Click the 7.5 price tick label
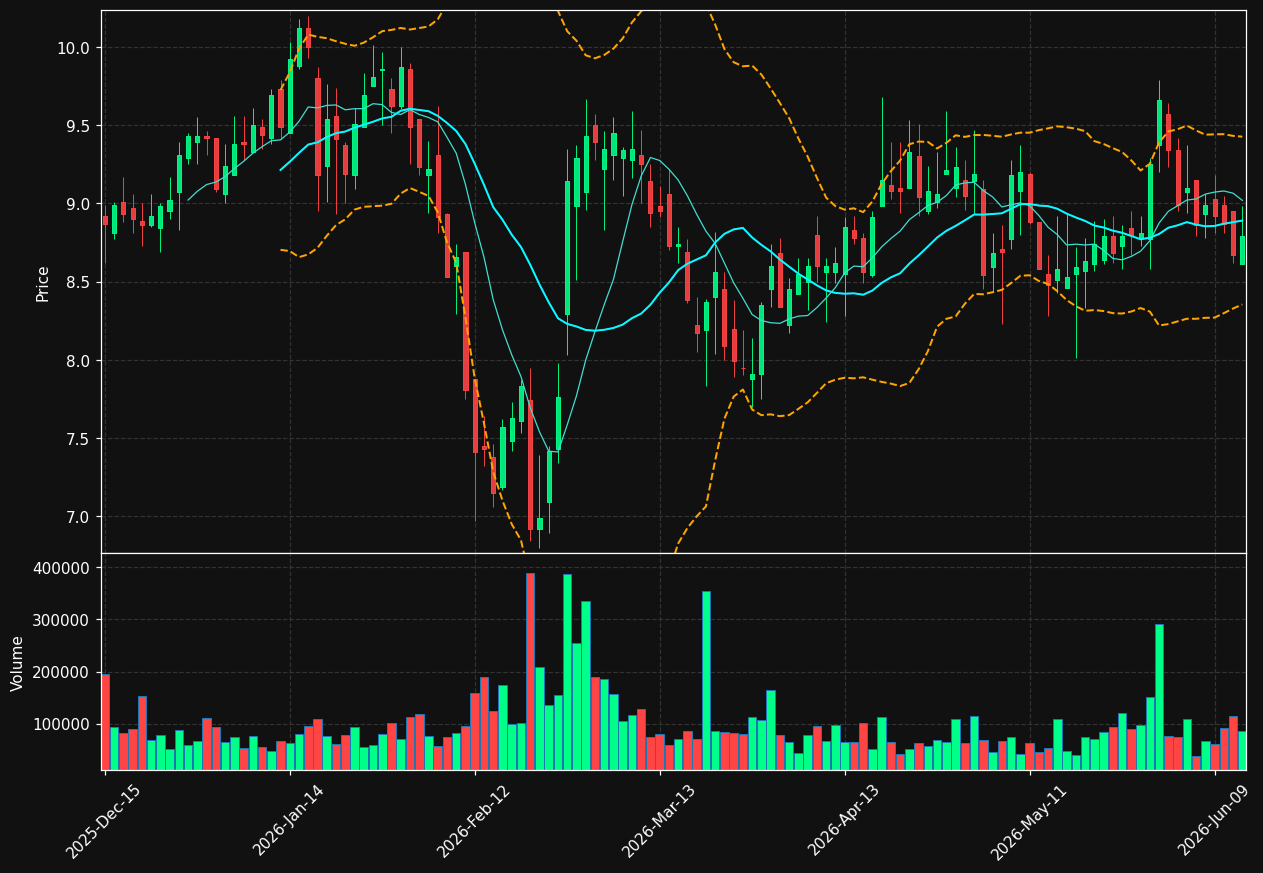The image size is (1263, 873). 76,439
